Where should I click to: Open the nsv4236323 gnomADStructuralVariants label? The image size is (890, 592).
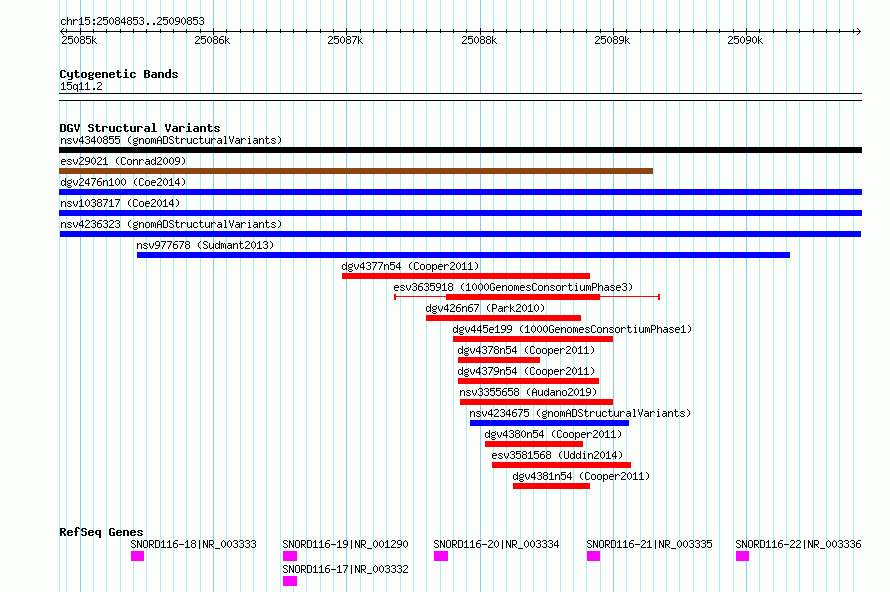coord(171,224)
